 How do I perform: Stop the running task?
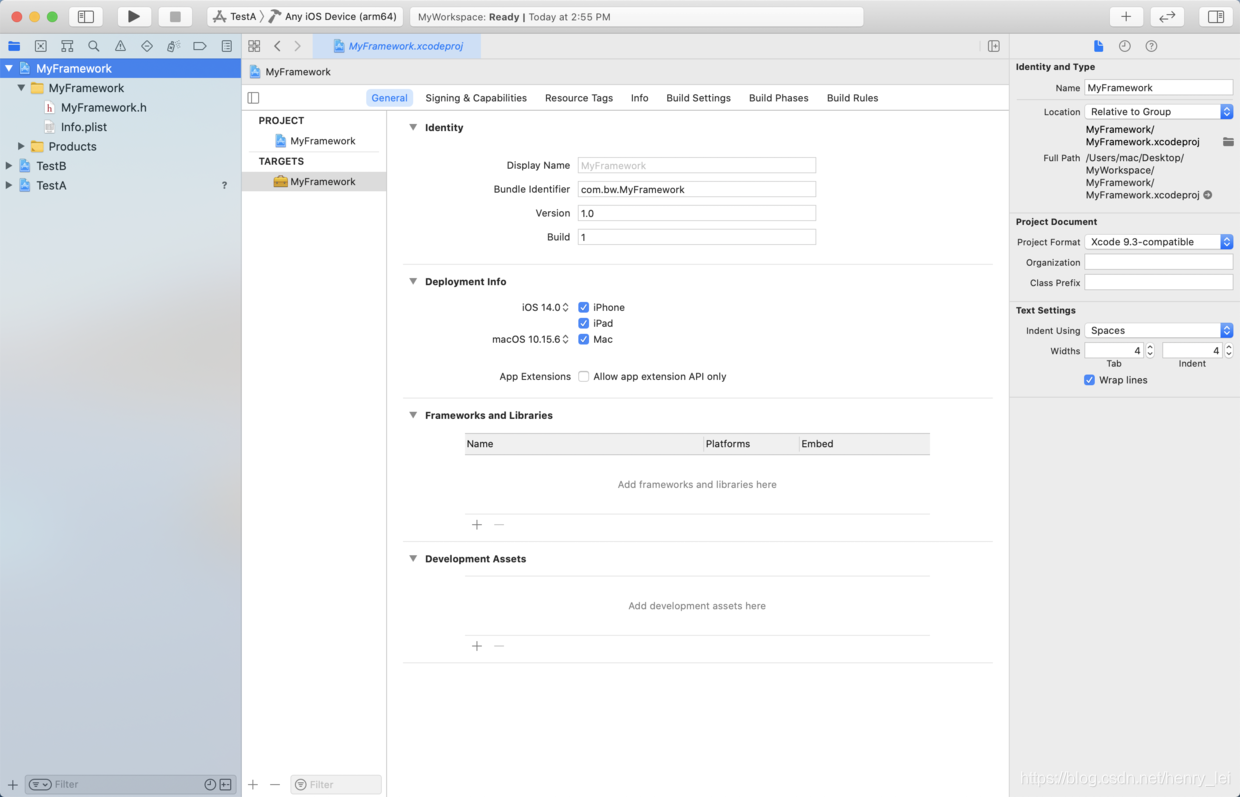pos(175,16)
